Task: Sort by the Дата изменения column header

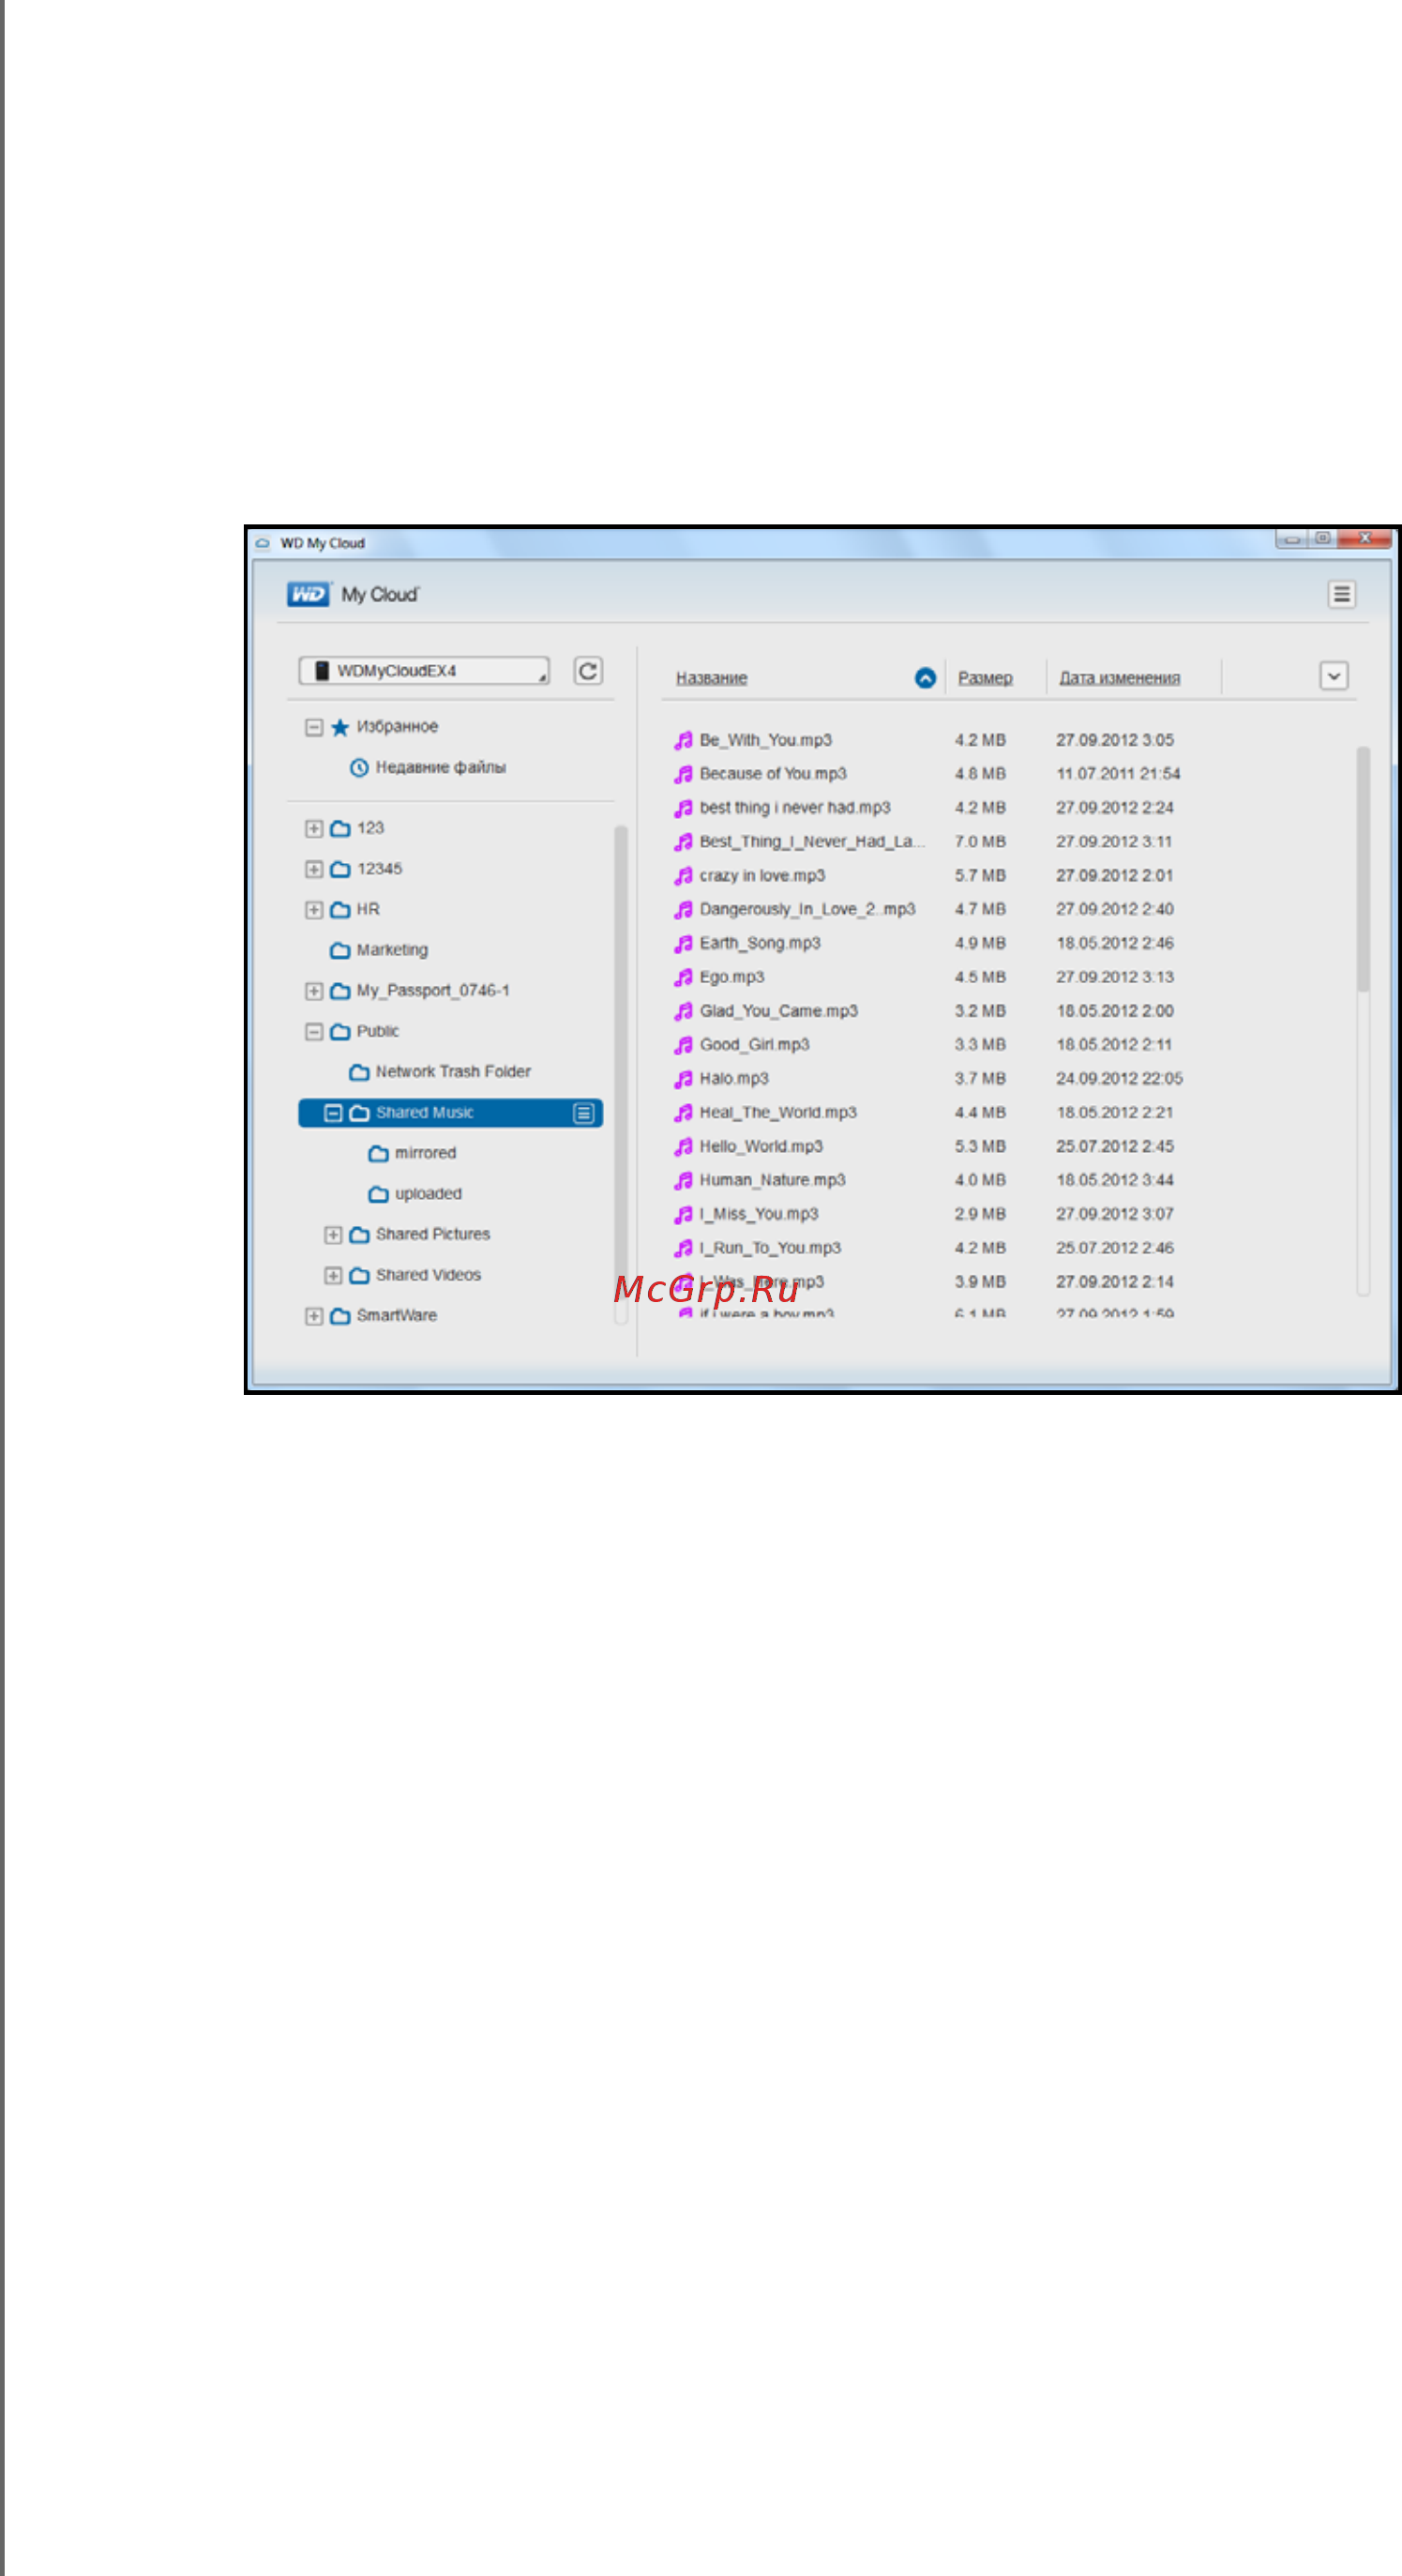Action: (x=1119, y=678)
